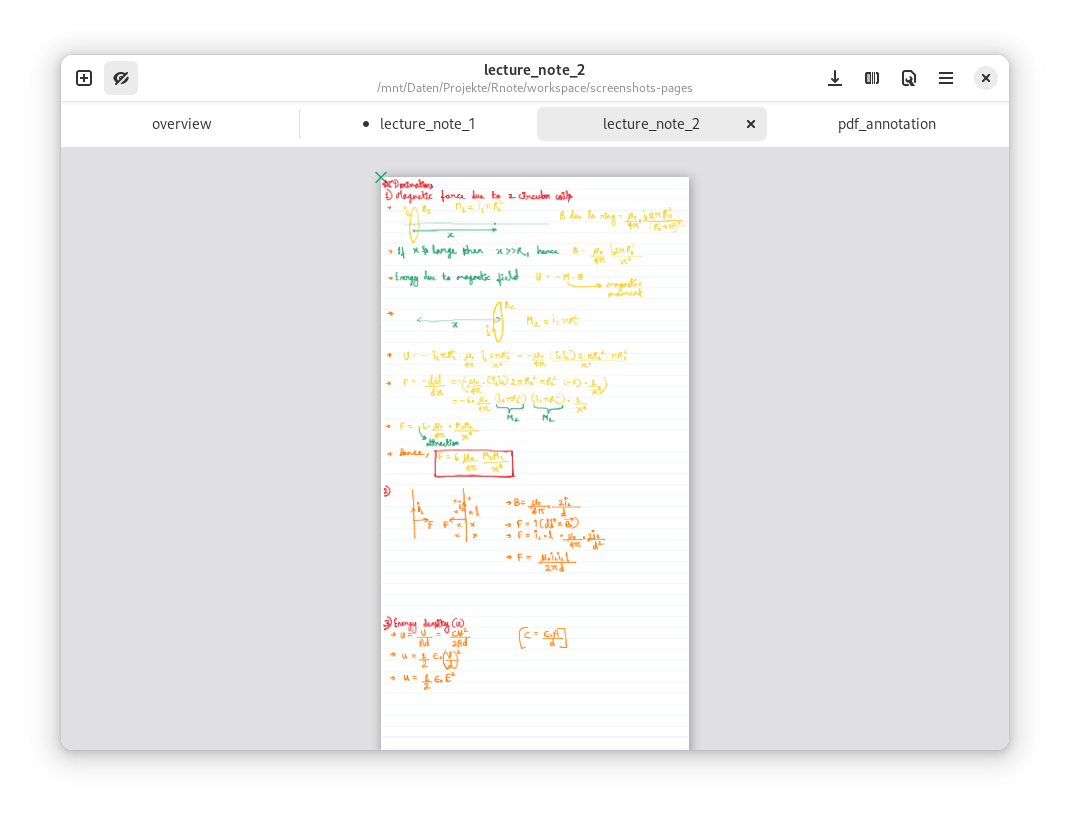The width and height of the screenshot is (1070, 817).
Task: Open the canvas zoom menu icon
Action: tap(908, 78)
